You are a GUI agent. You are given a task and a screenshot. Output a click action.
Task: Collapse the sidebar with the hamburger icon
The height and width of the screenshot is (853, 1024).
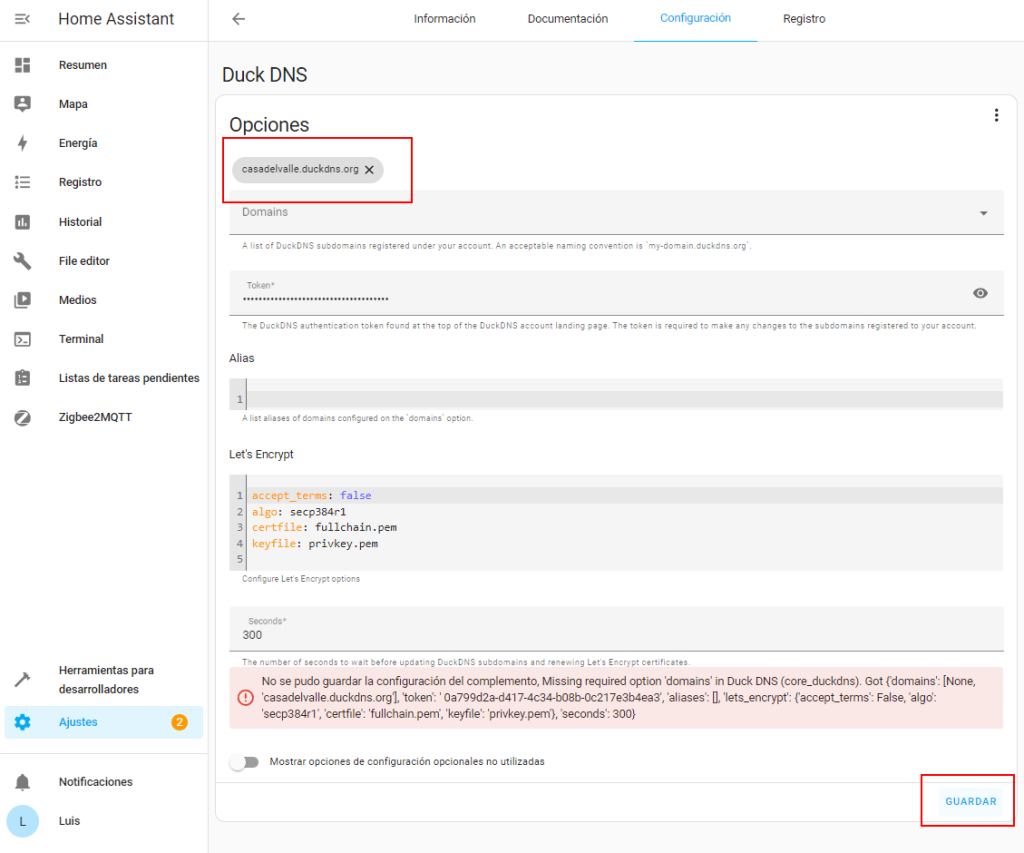(x=22, y=19)
